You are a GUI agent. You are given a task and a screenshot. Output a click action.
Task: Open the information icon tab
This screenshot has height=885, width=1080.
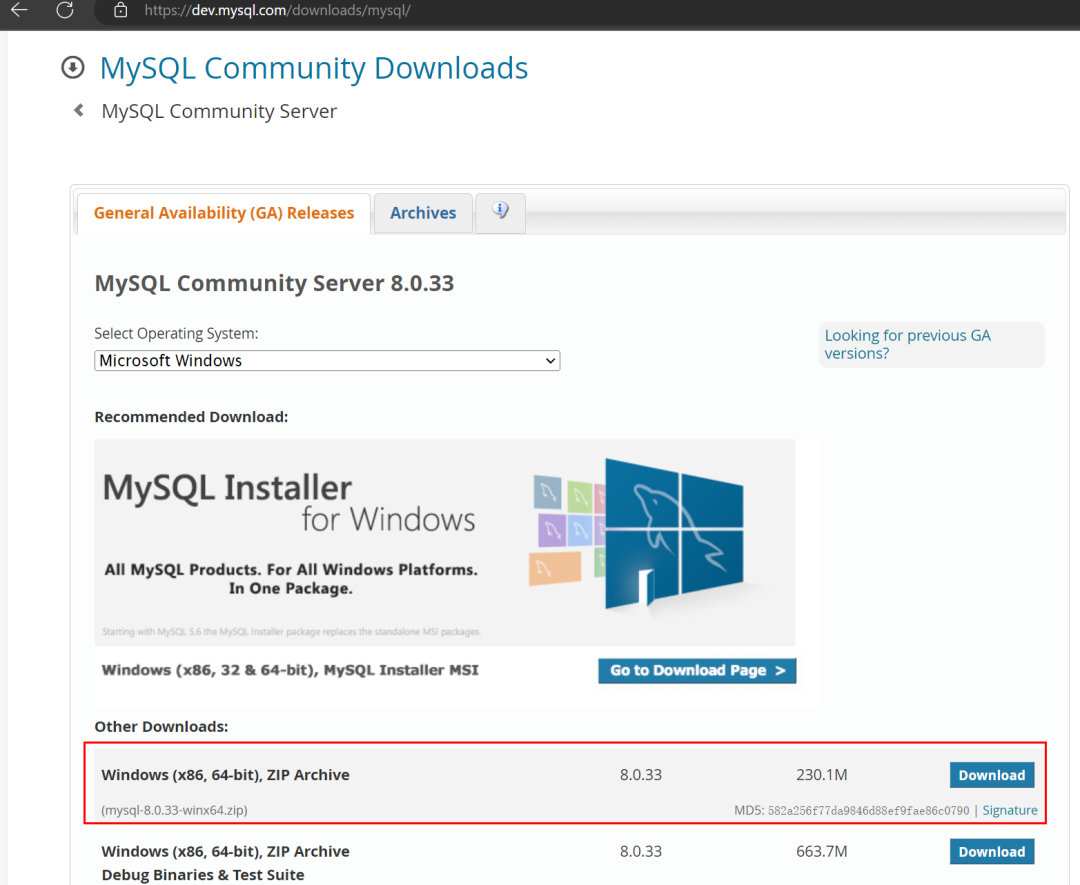[x=501, y=211]
